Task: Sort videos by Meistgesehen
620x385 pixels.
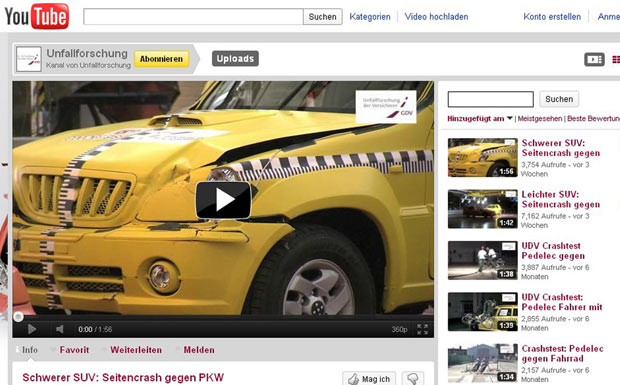Action: pos(540,119)
